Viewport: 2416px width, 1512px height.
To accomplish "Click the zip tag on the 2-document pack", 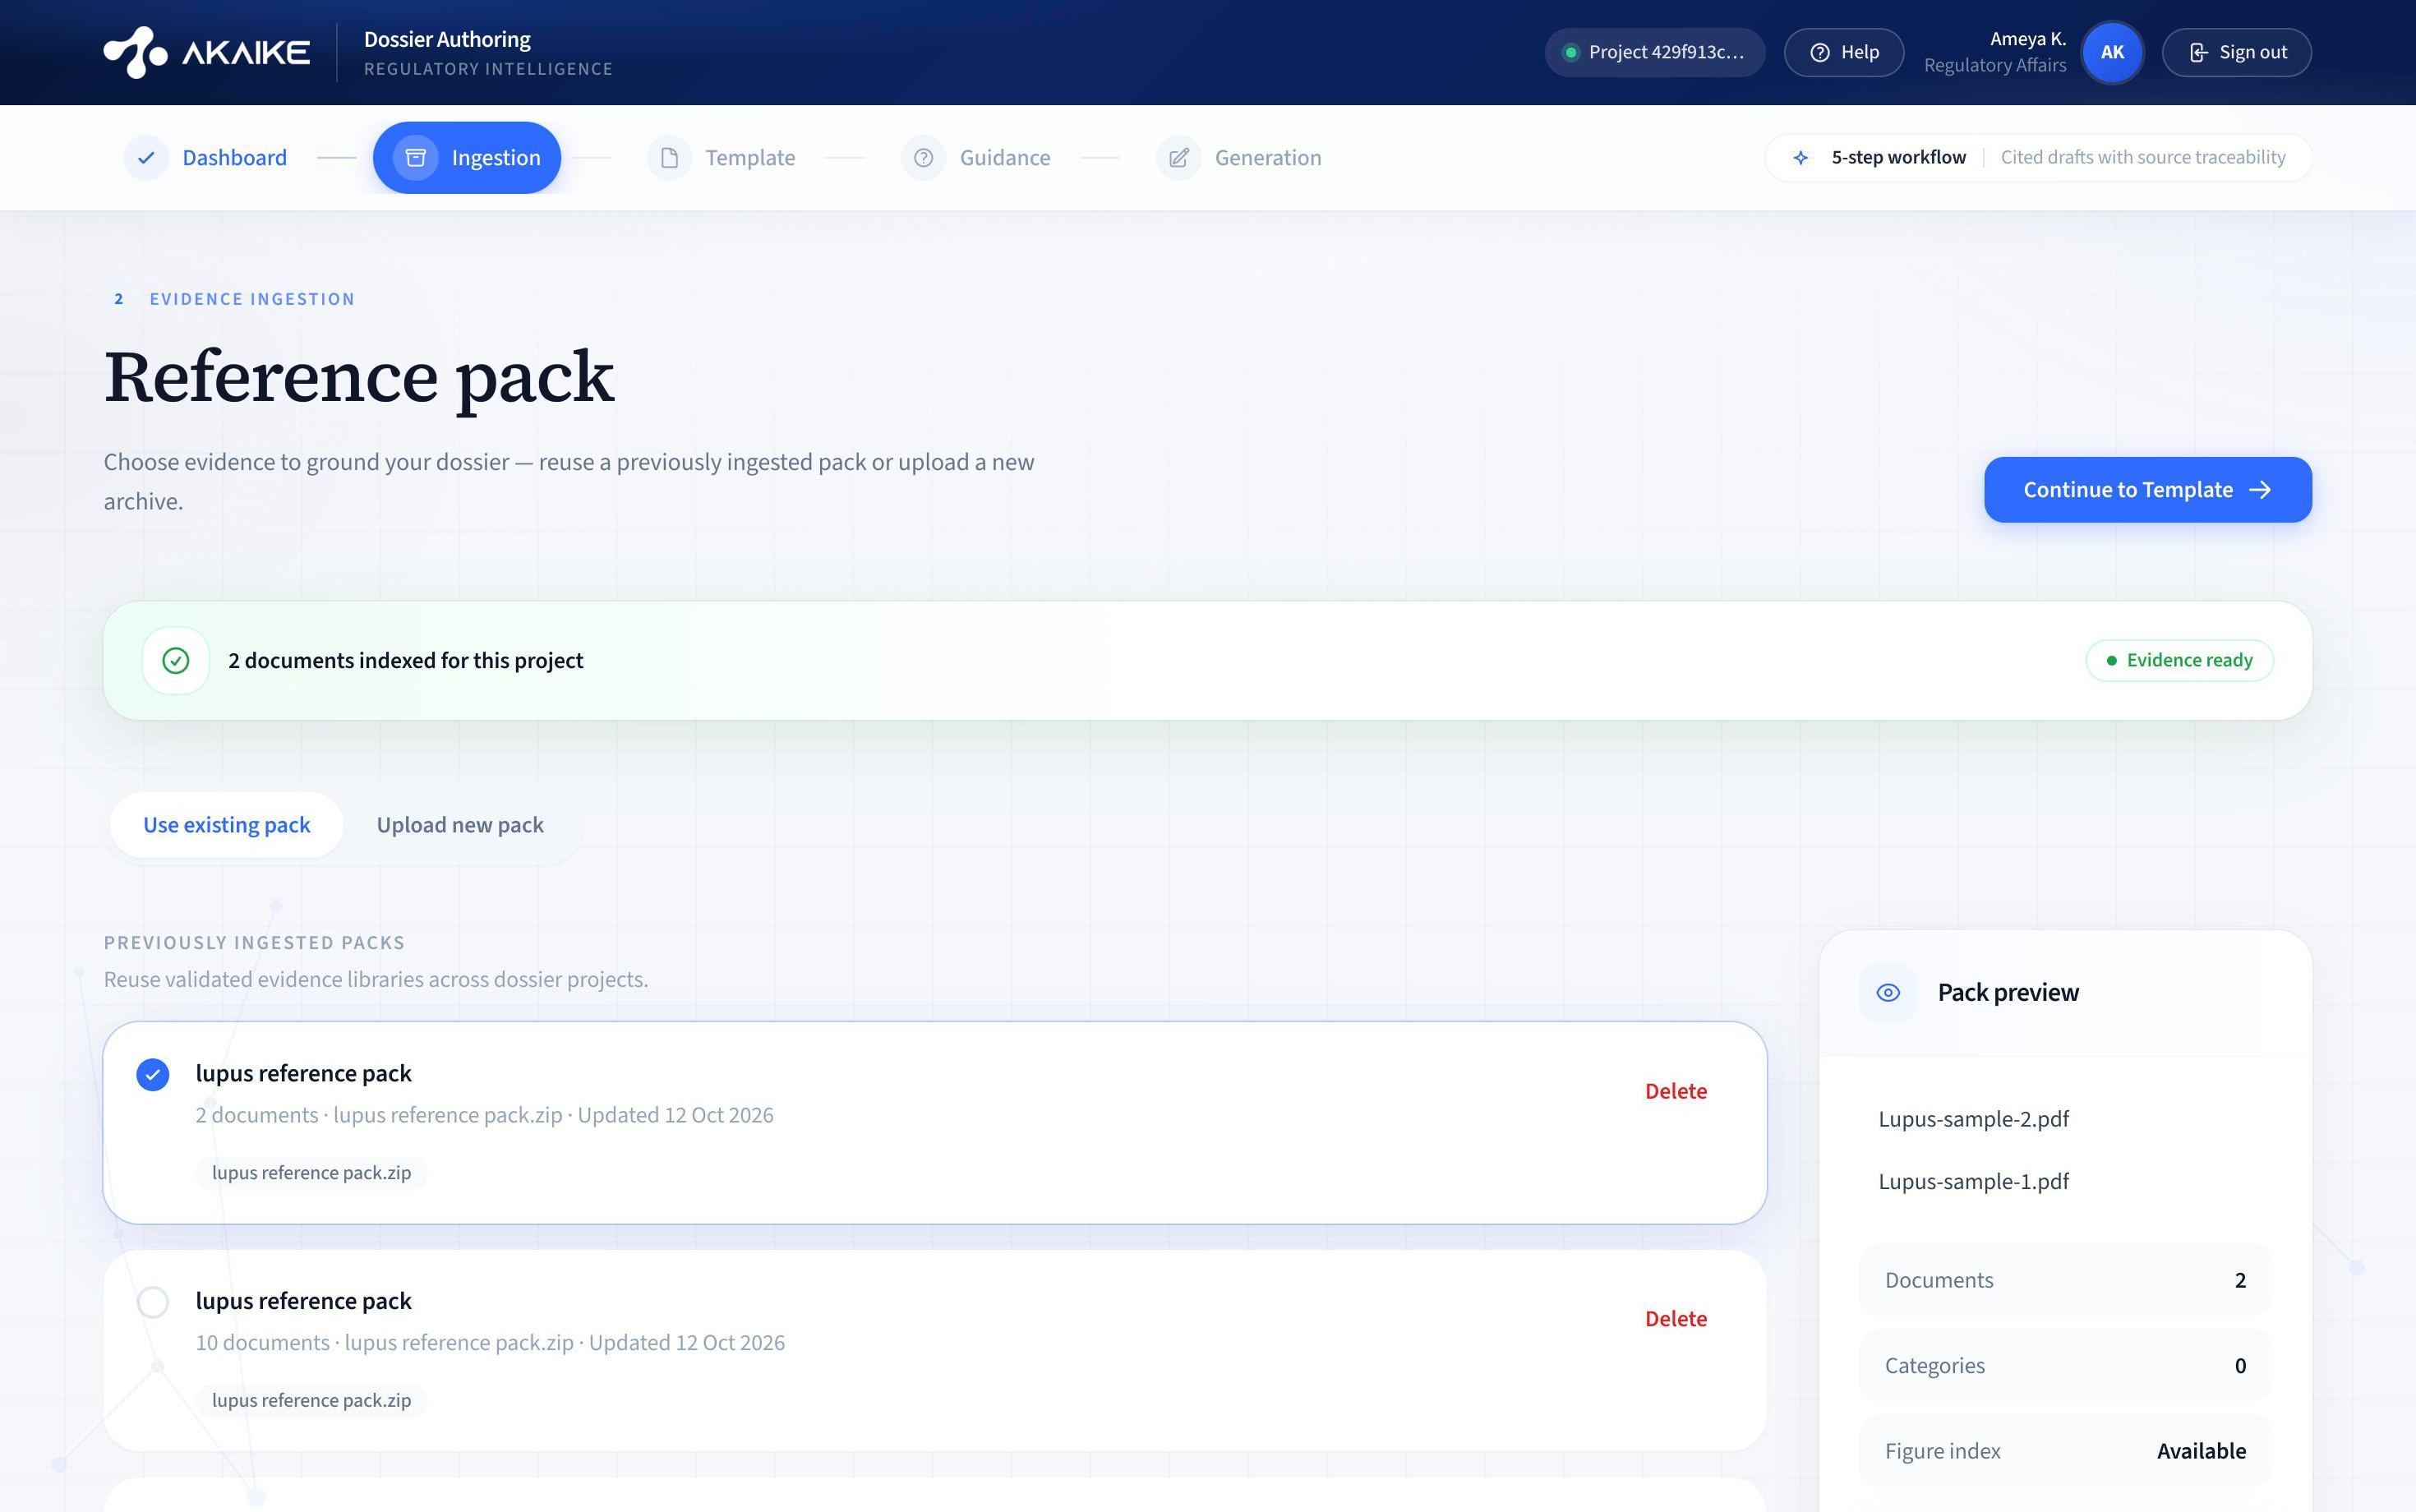I will tap(311, 1173).
